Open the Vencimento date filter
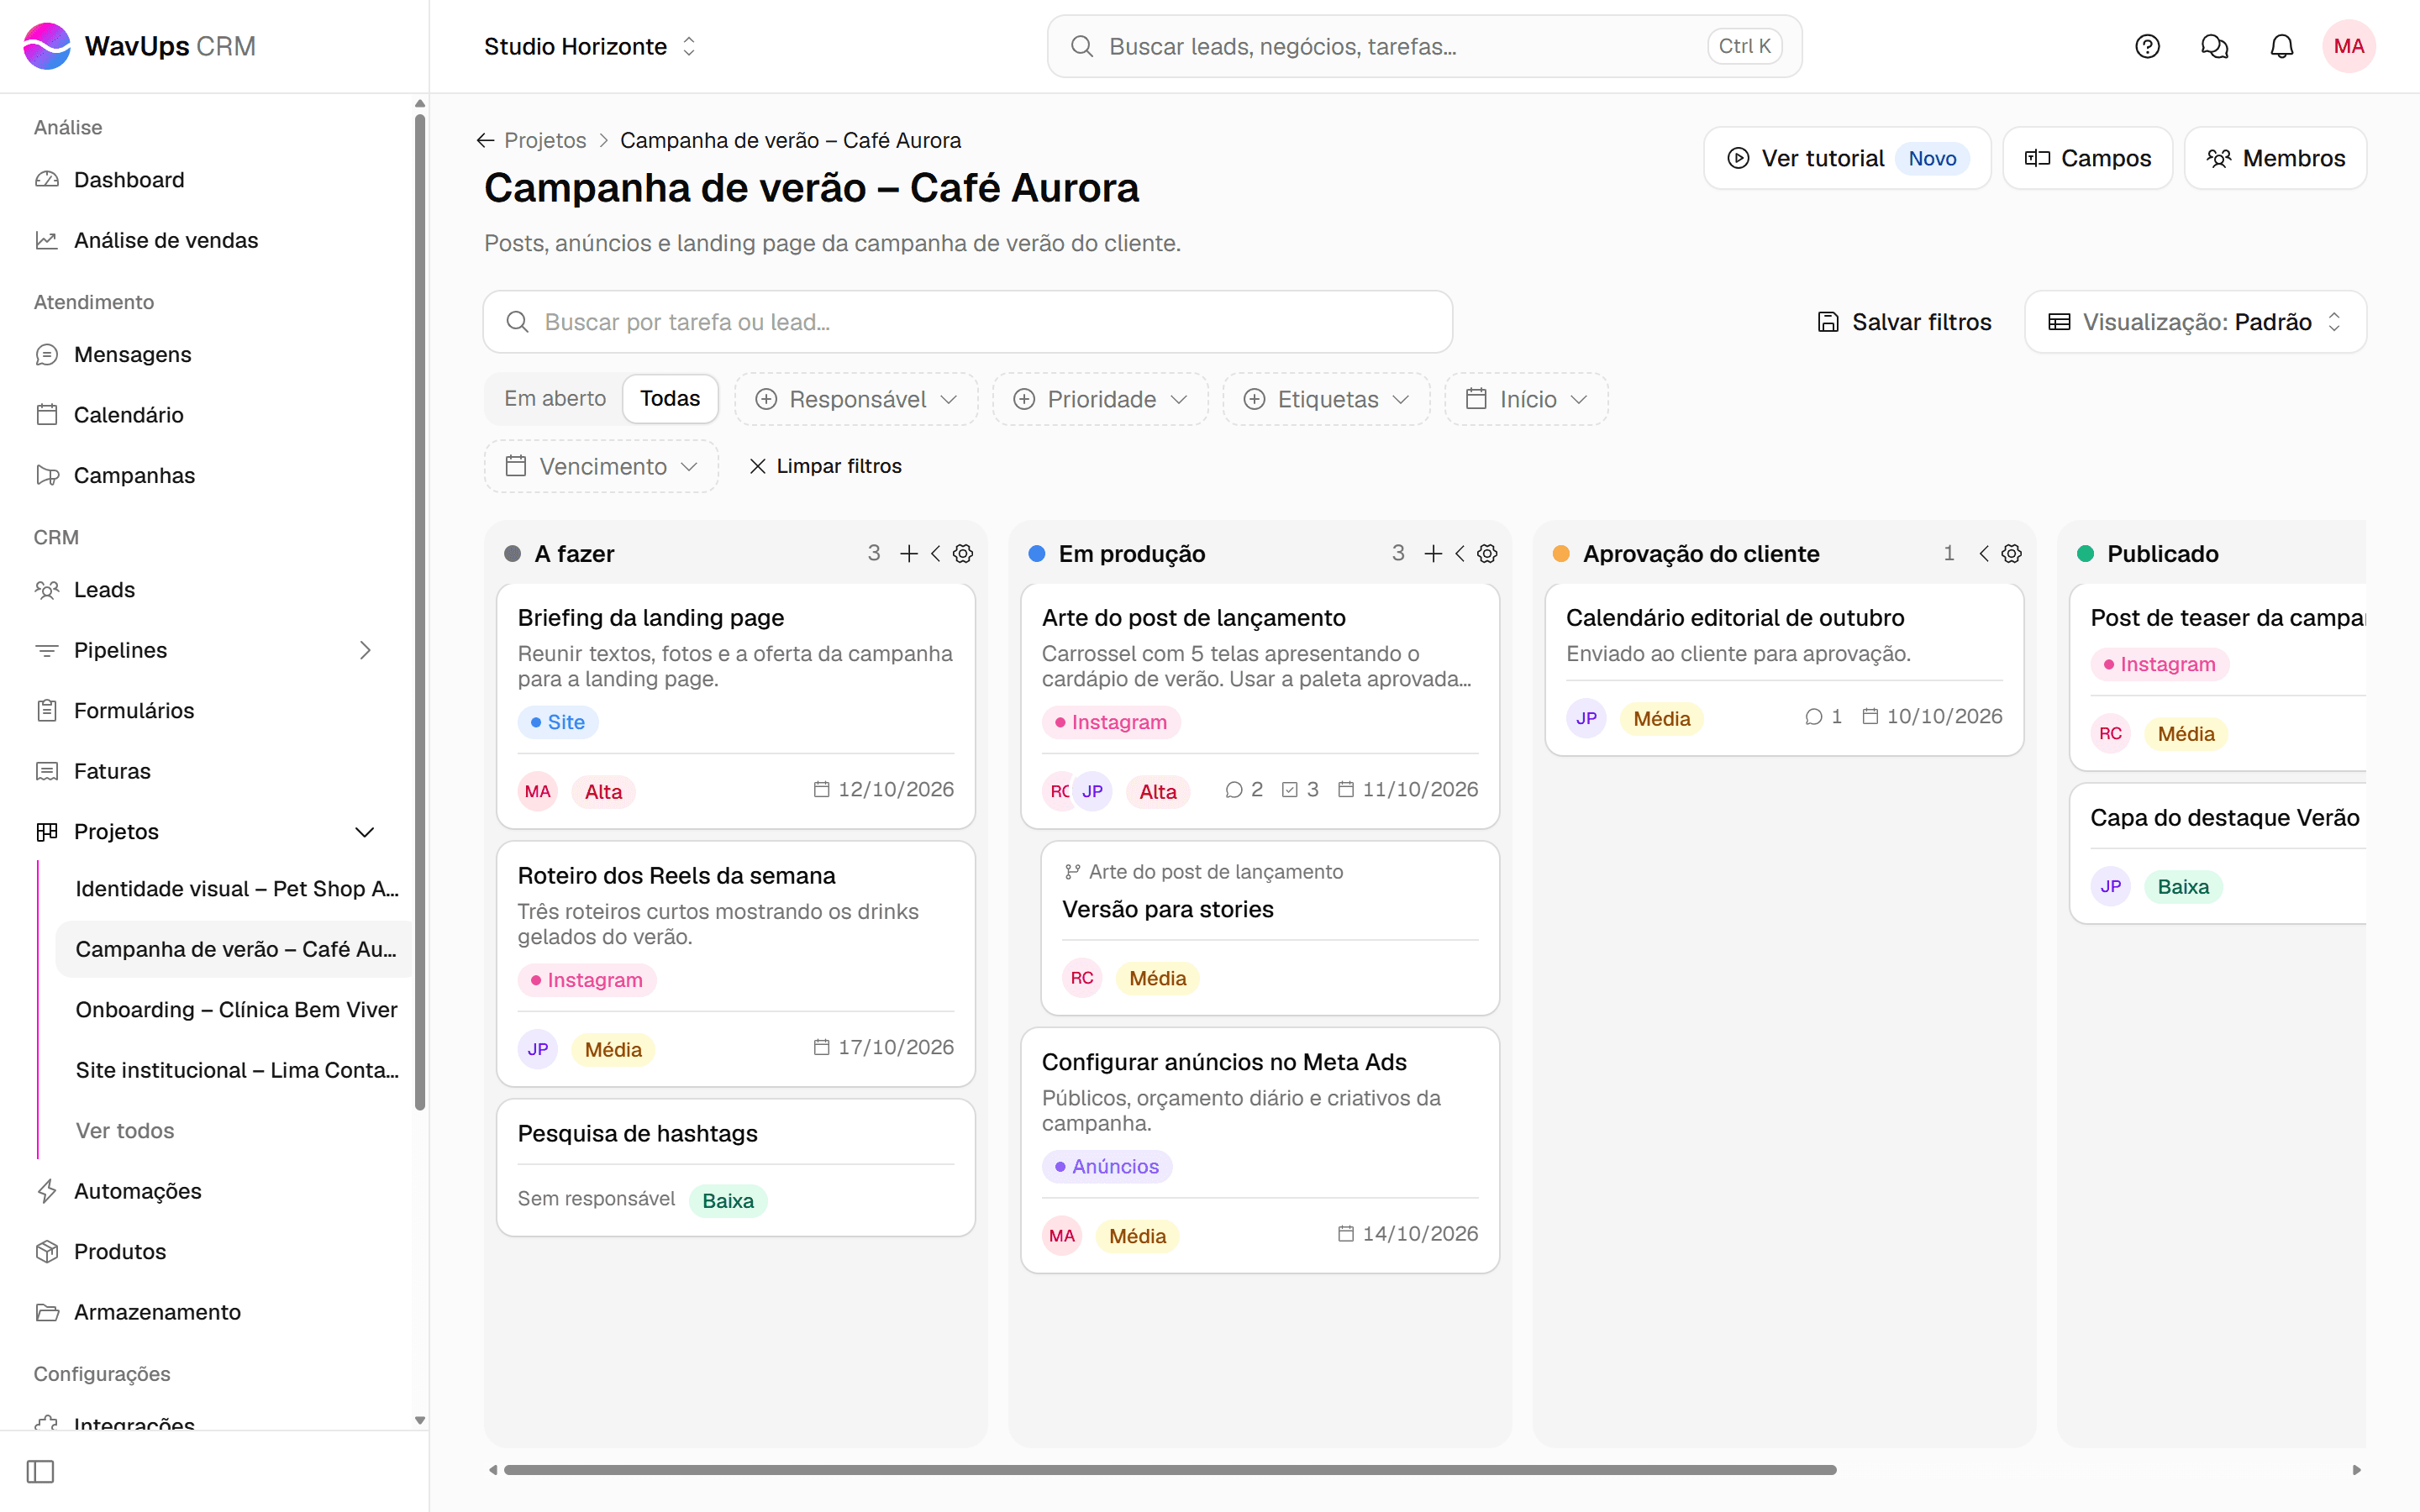This screenshot has width=2420, height=1512. pos(601,466)
